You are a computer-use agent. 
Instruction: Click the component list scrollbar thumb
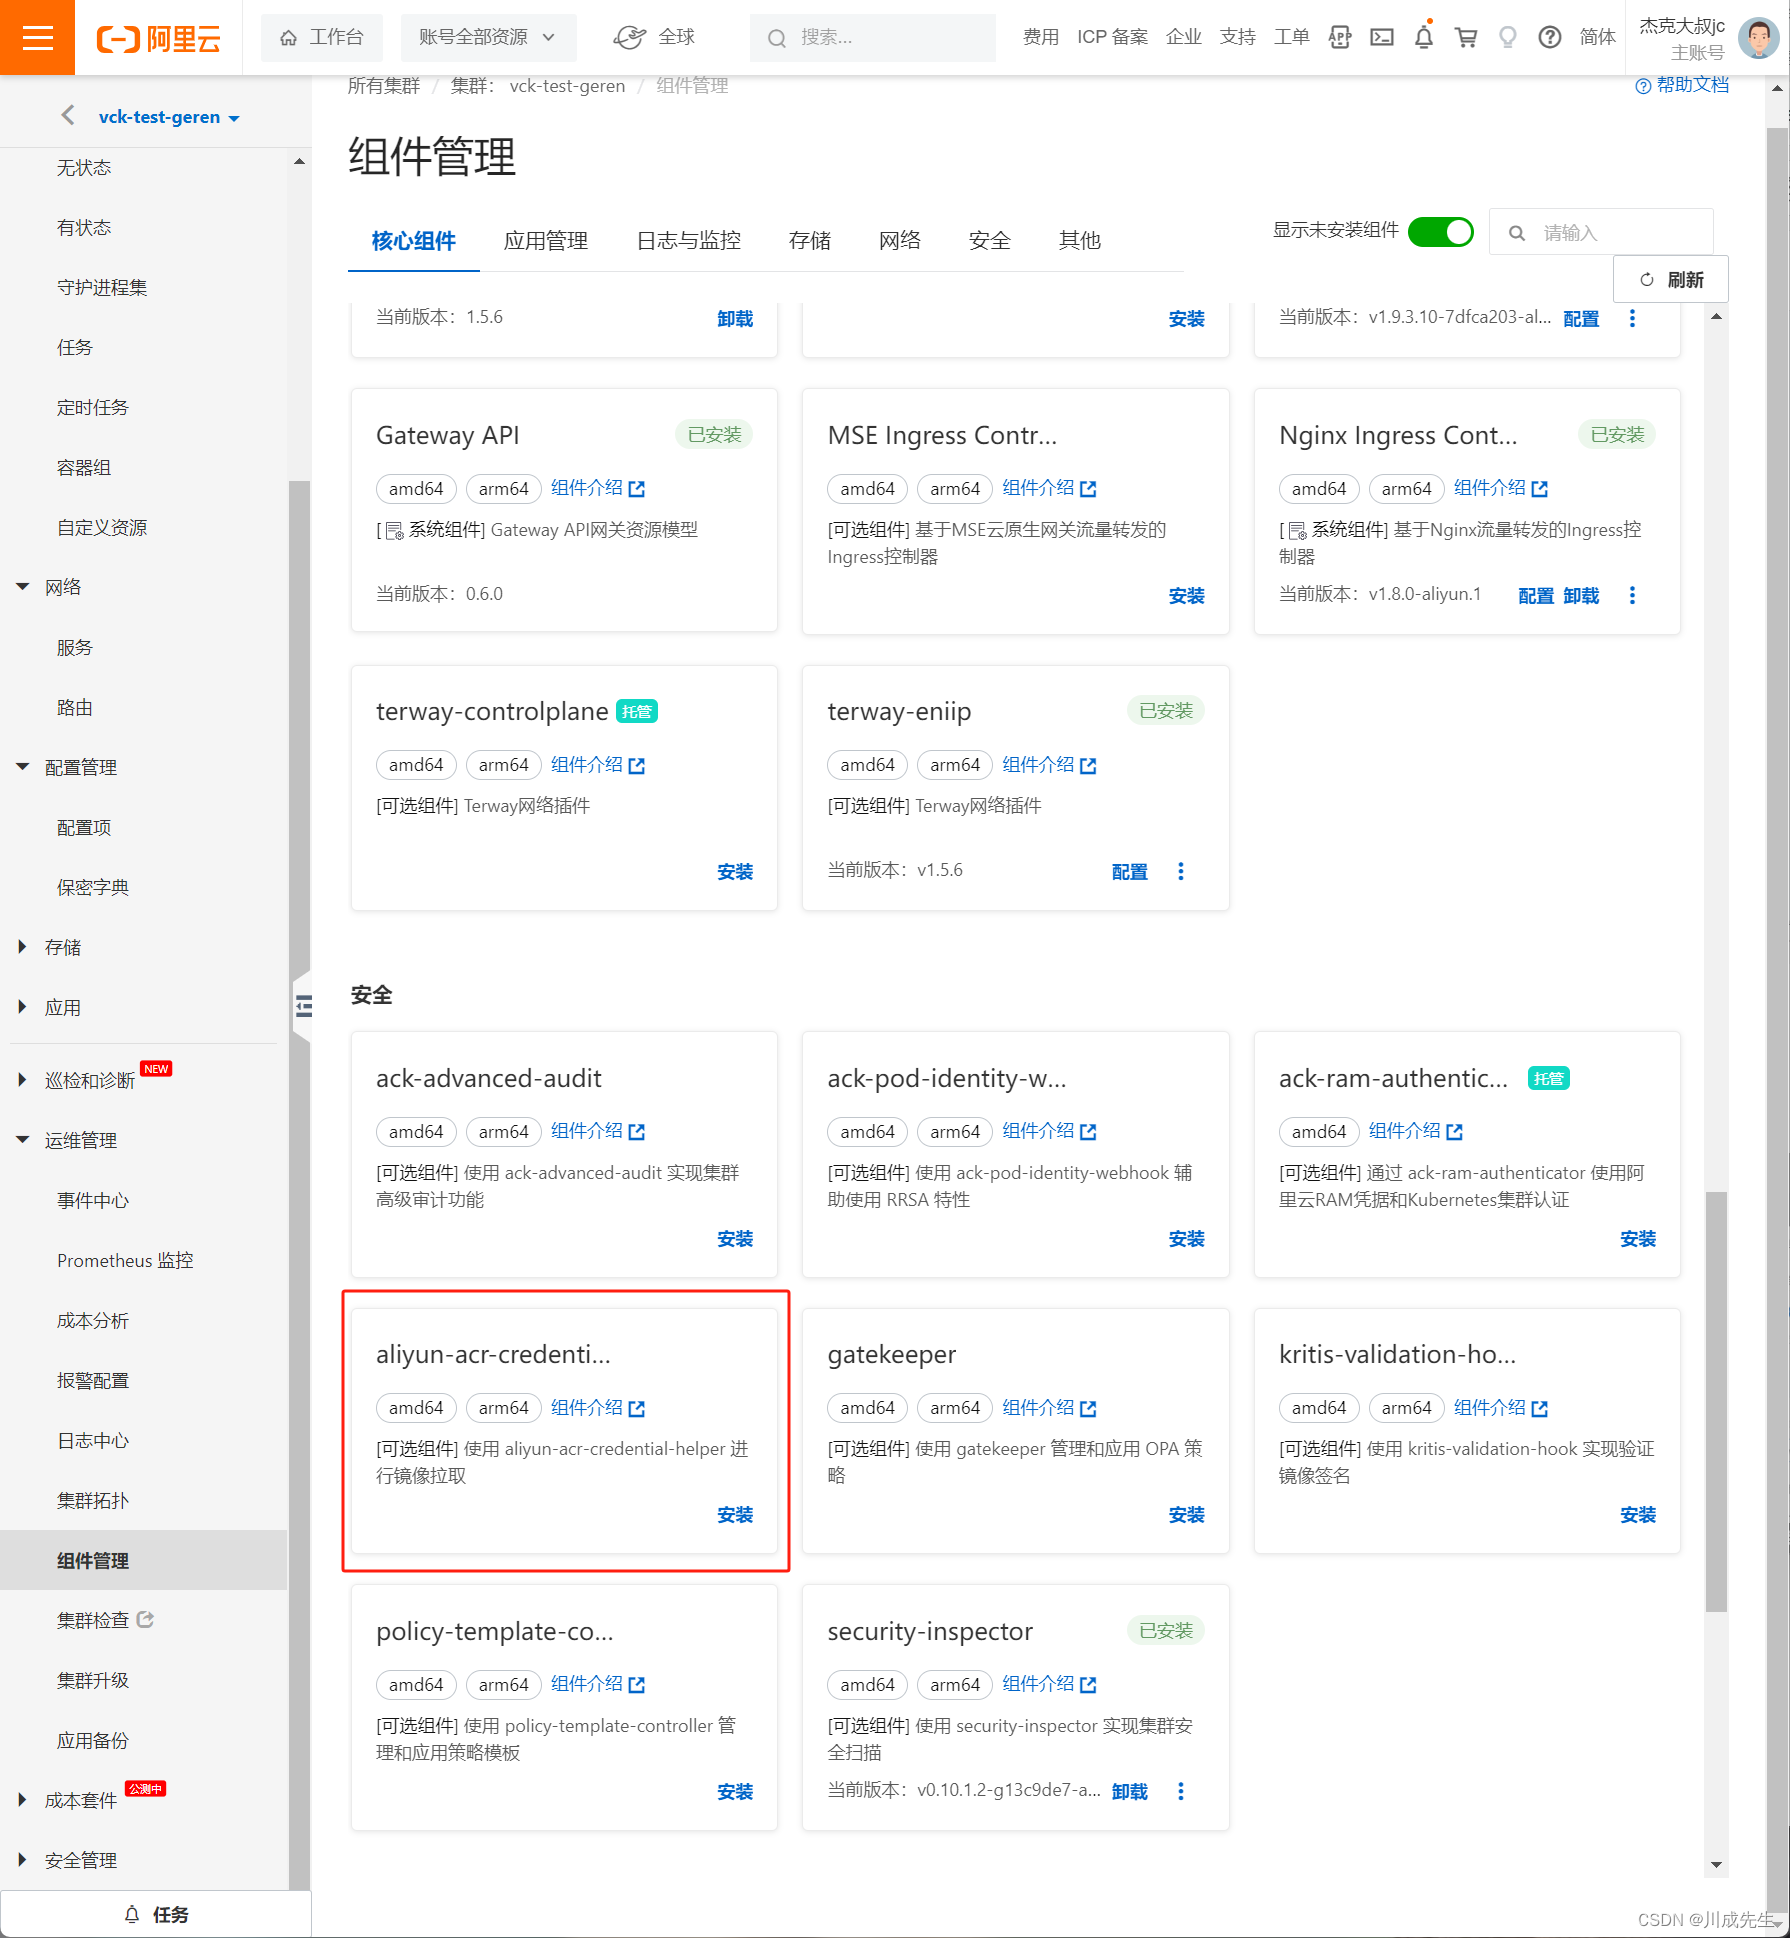pos(1716,1400)
